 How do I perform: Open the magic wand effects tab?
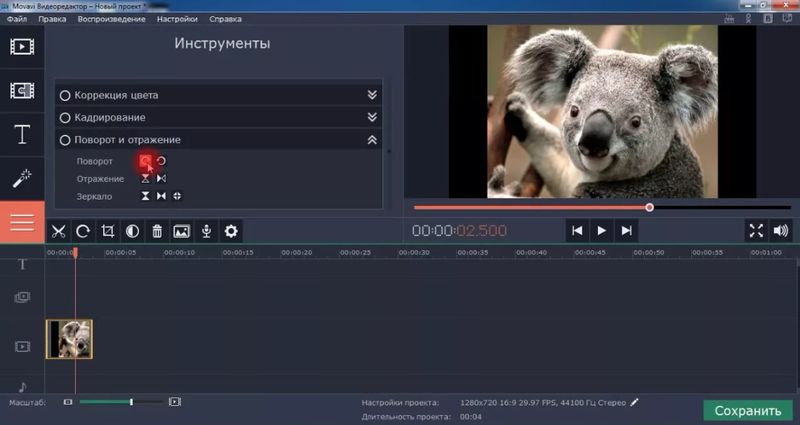pyautogui.click(x=22, y=178)
